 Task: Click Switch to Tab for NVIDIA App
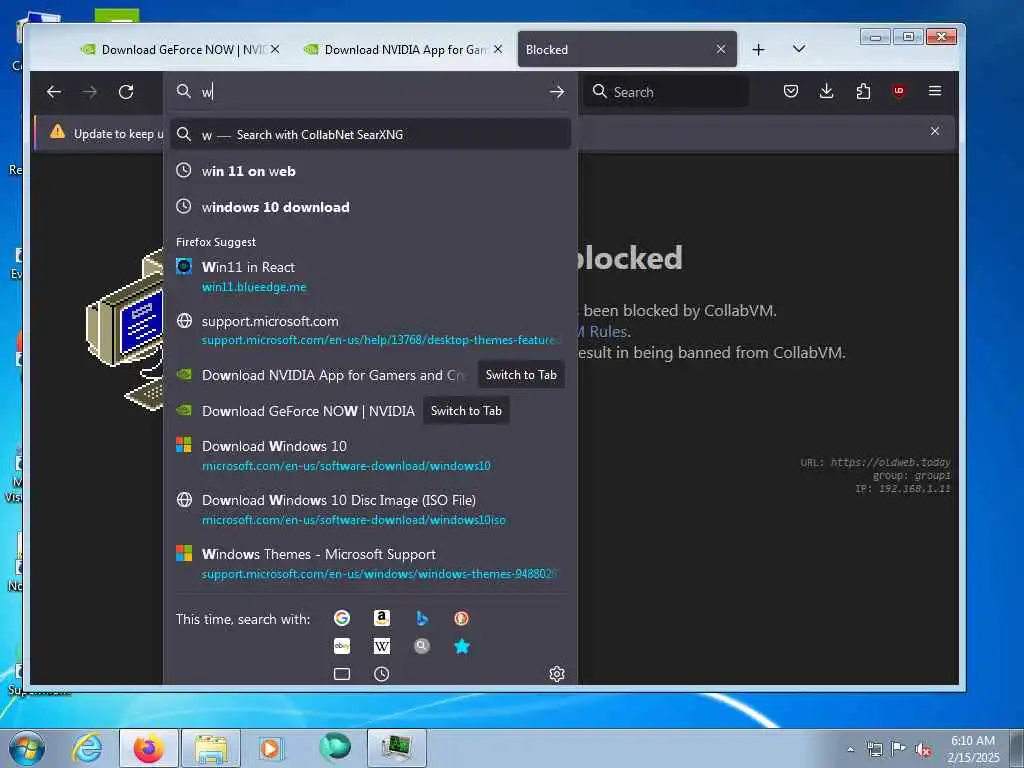click(521, 375)
